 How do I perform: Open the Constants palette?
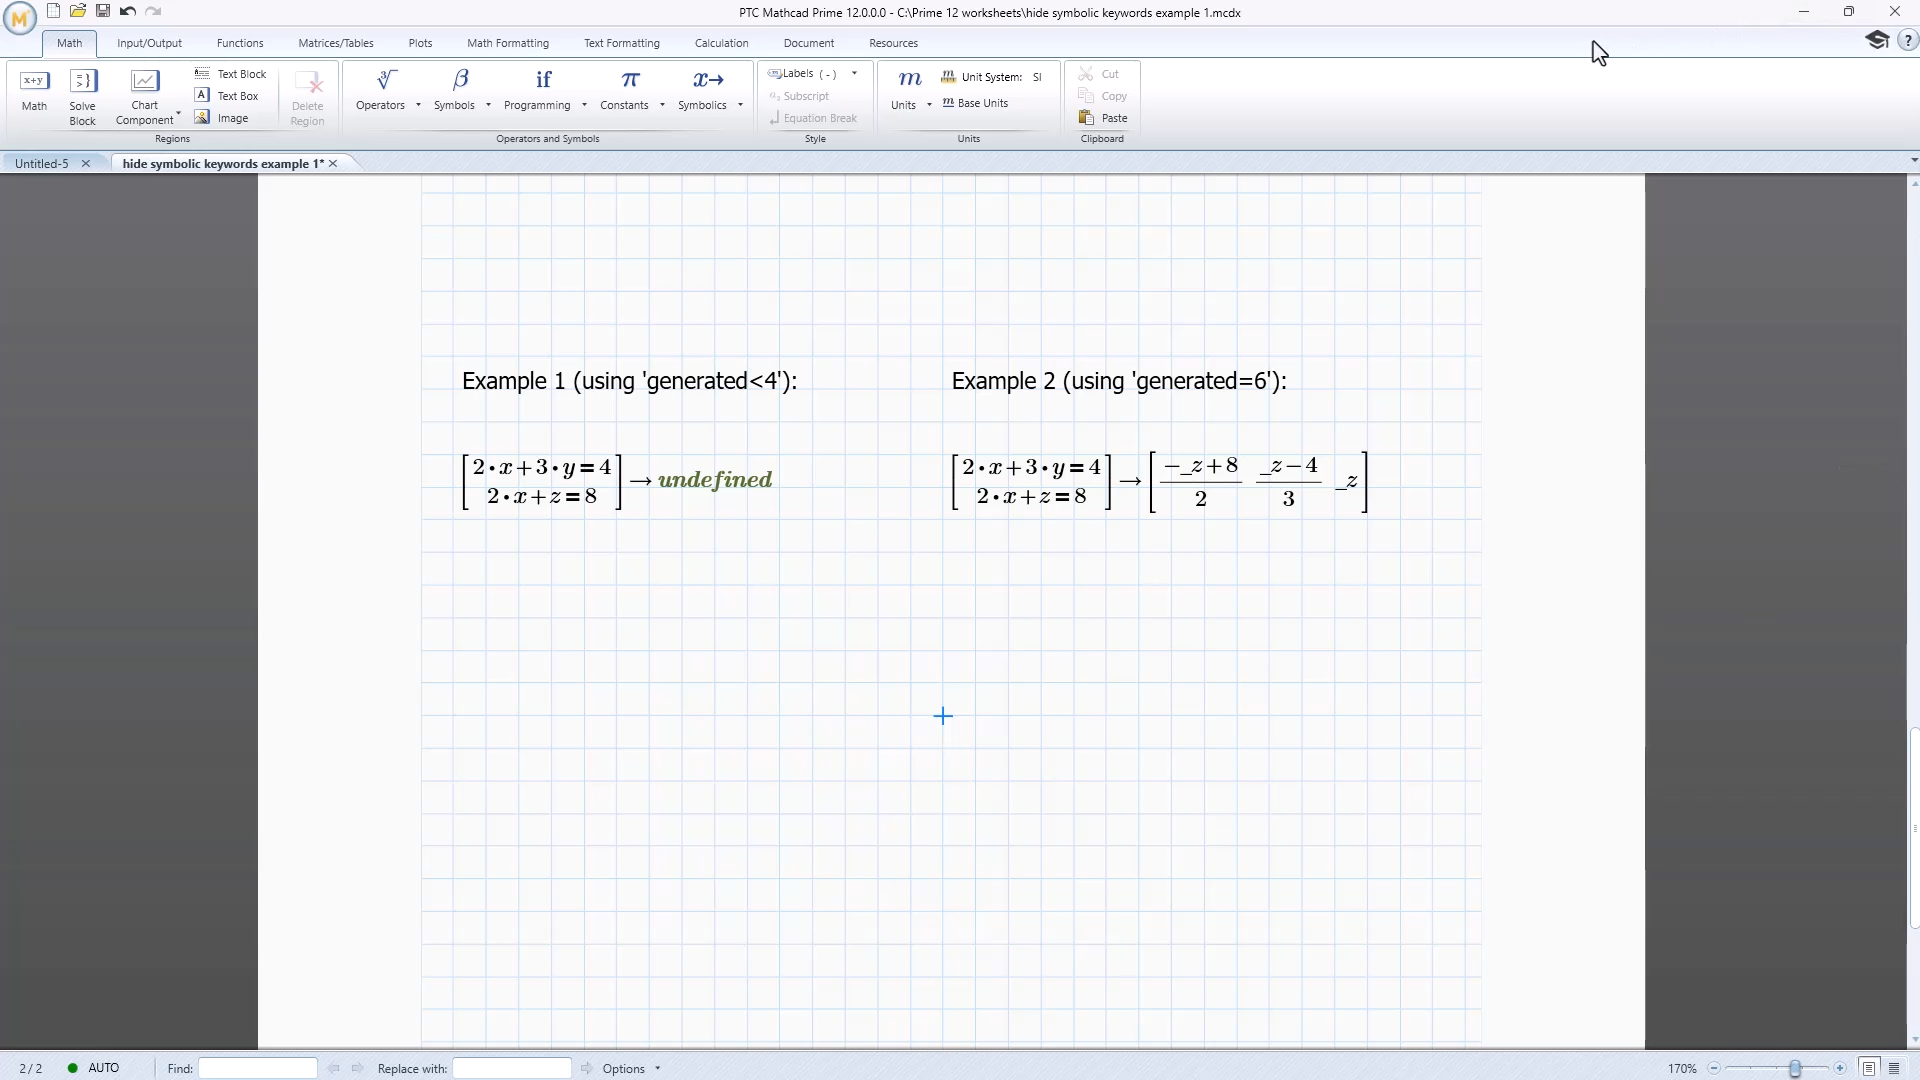[625, 90]
